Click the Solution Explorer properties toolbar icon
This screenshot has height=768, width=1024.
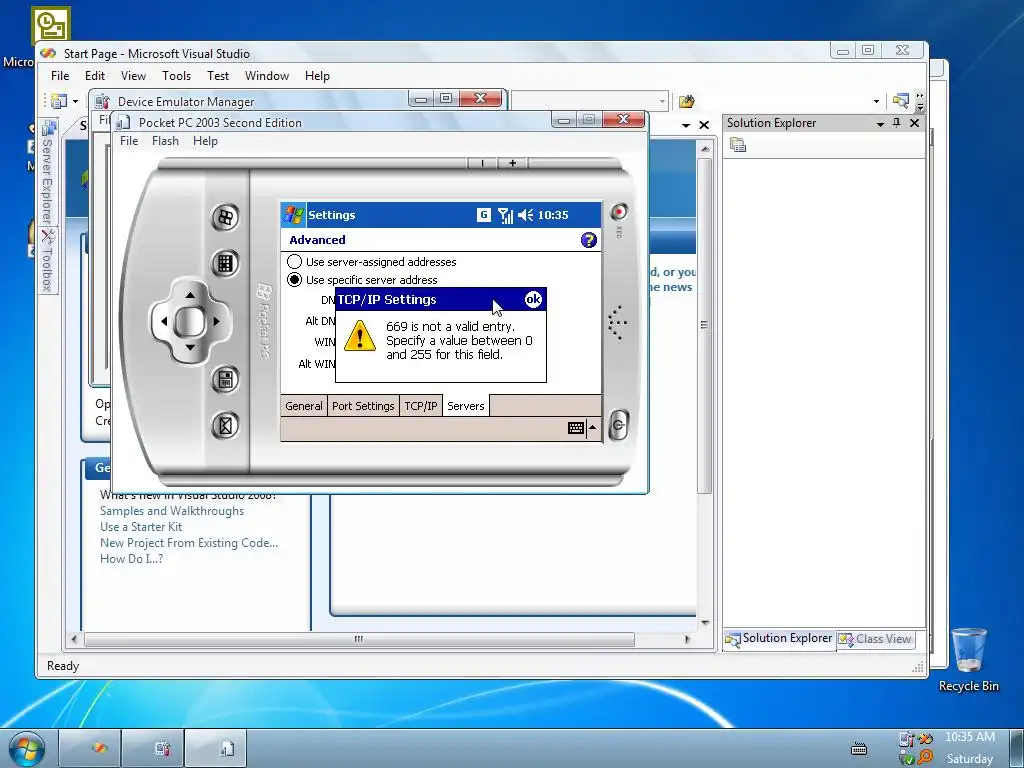[738, 145]
